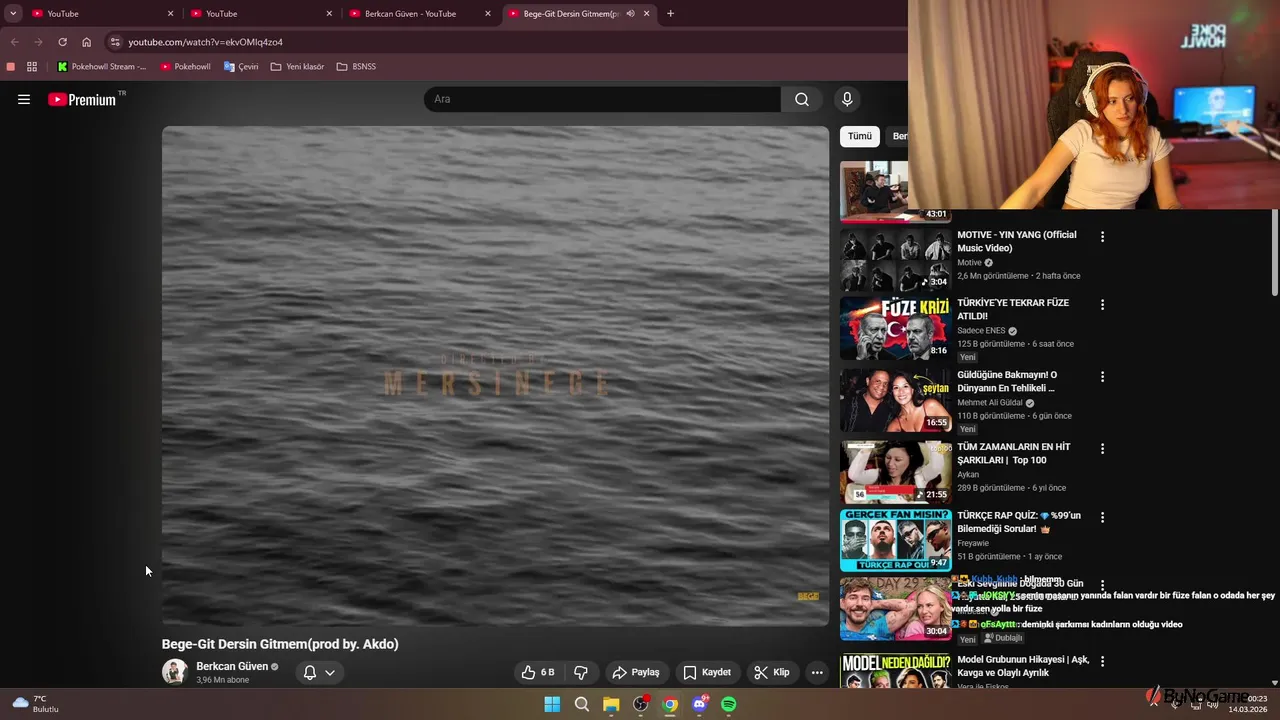Open the Sadece ENES channel name
Screen dimensions: 1280x720
(981, 331)
